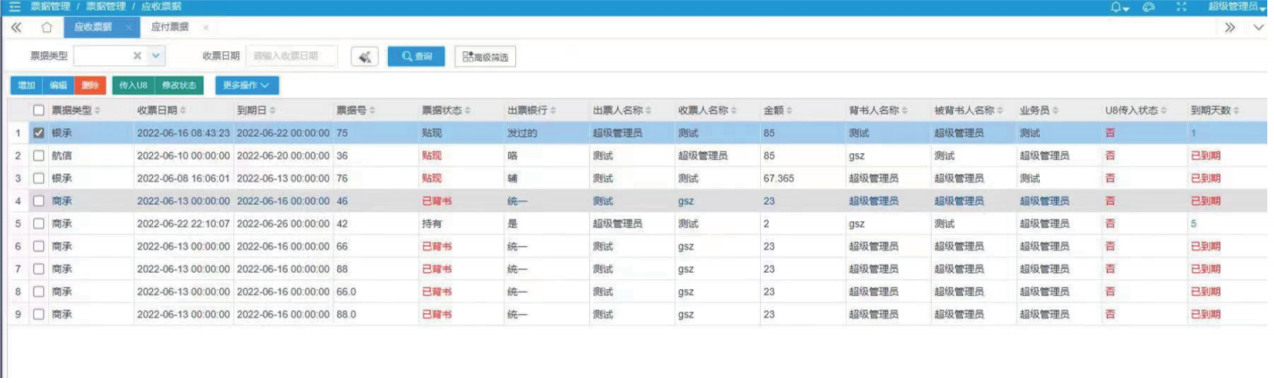
Task: Click 发过的 bank cell in row 1
Action: 523,132
